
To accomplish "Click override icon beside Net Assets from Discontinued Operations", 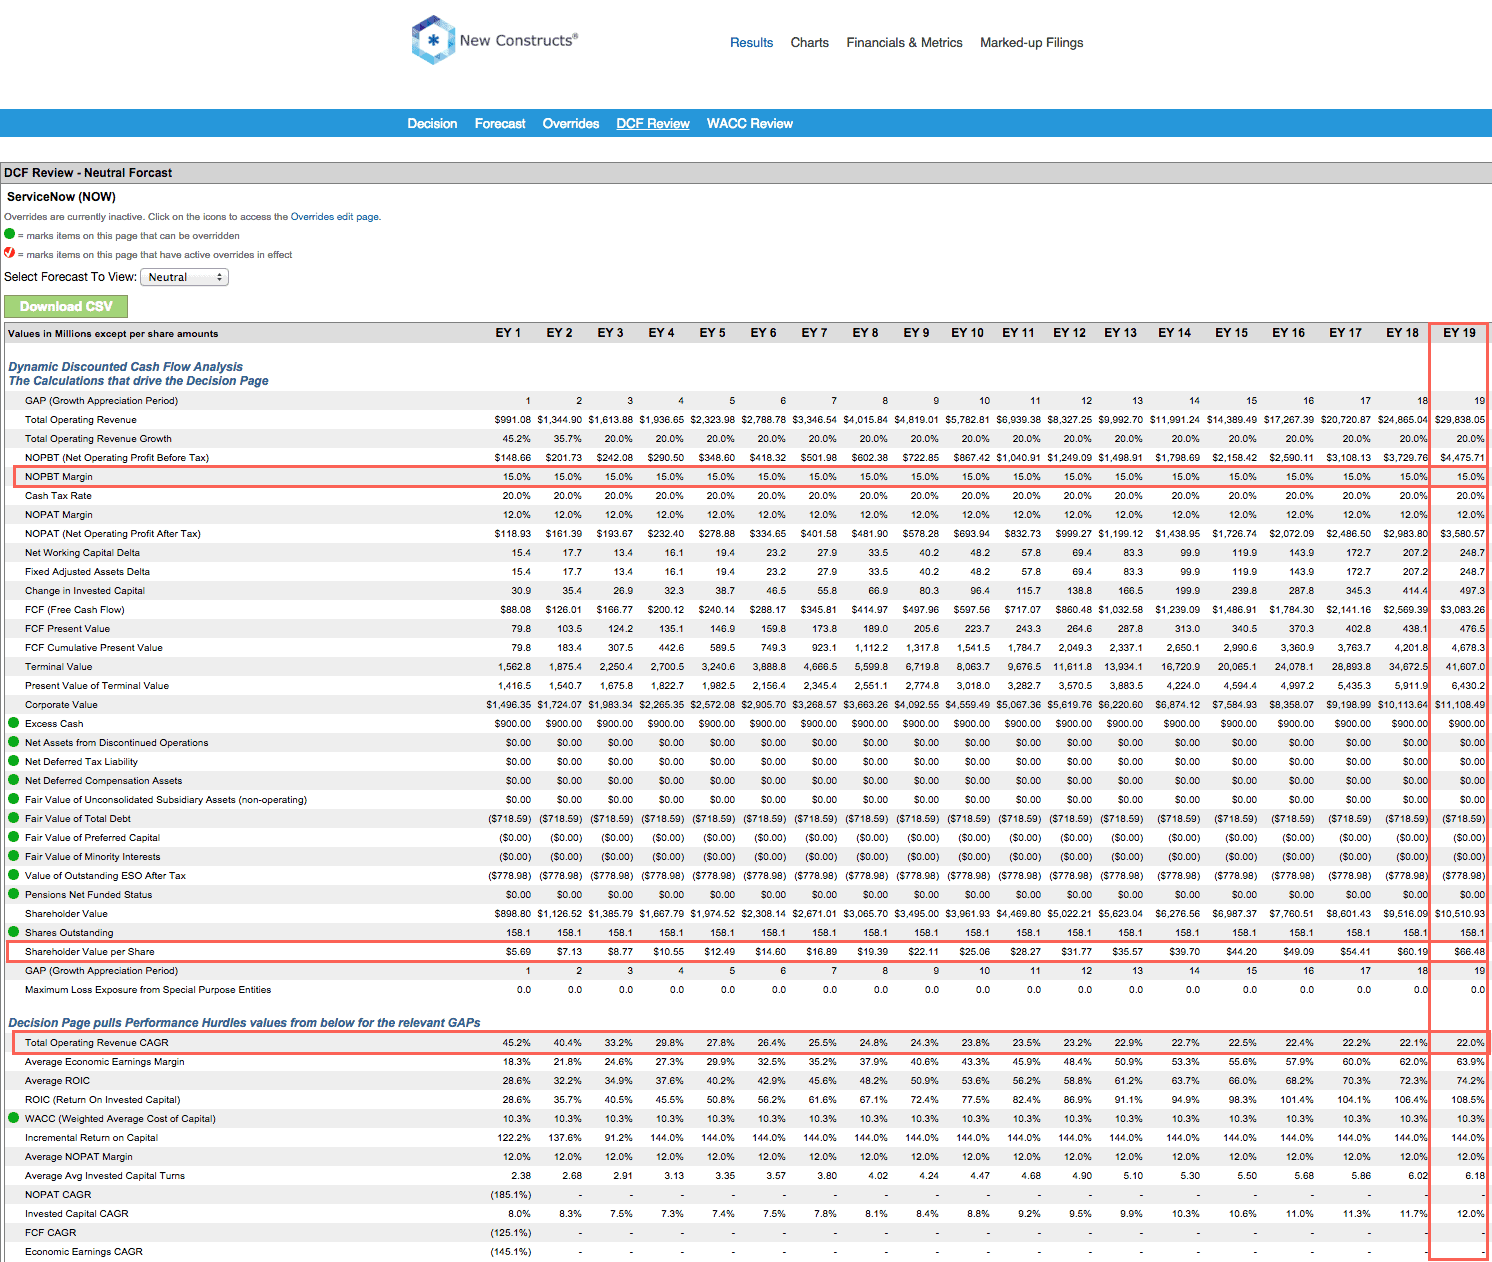I will 12,742.
